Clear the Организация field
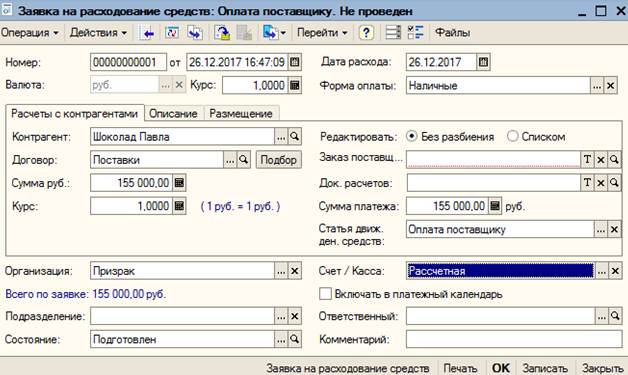The width and height of the screenshot is (628, 375). click(x=294, y=271)
